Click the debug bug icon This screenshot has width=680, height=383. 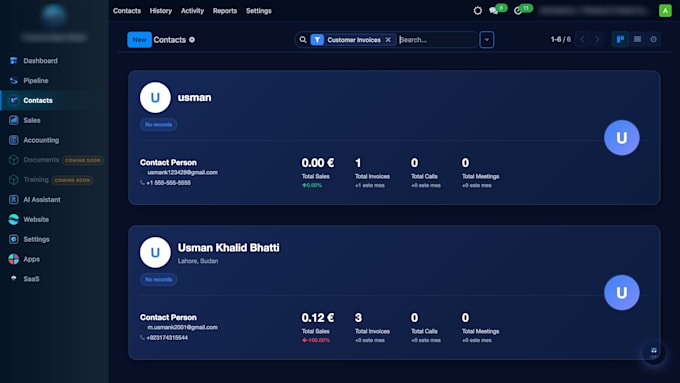pos(477,10)
